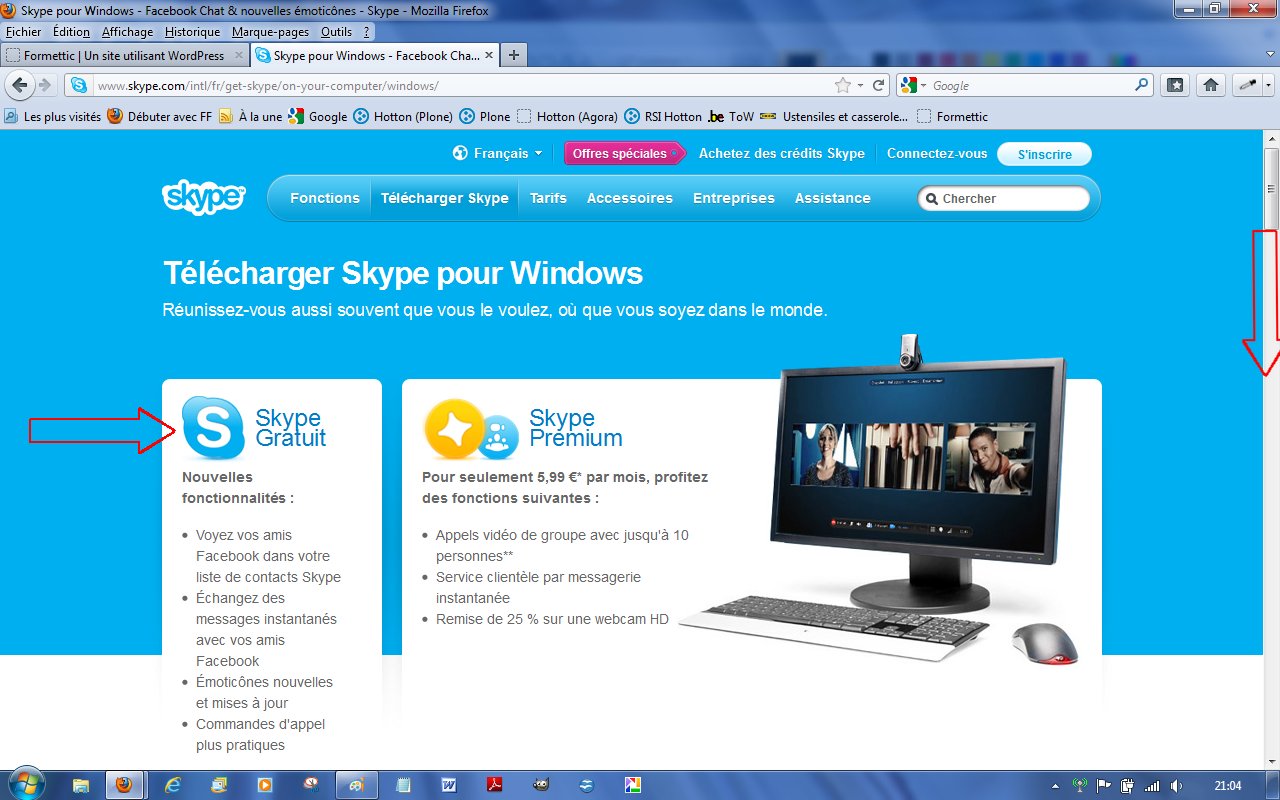
Task: Open the bookmarks toolbar button
Action: (x=1176, y=85)
